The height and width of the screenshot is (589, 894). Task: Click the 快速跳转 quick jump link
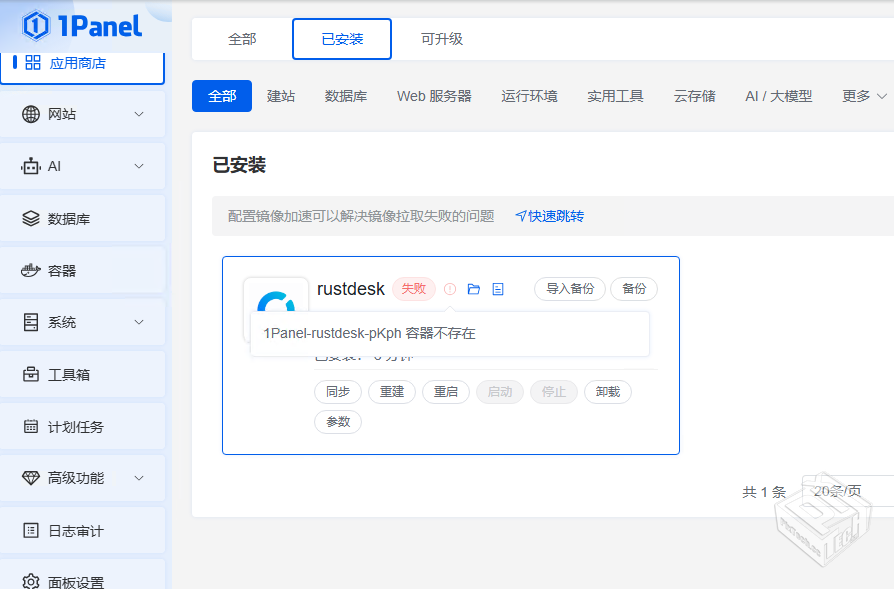(x=549, y=216)
